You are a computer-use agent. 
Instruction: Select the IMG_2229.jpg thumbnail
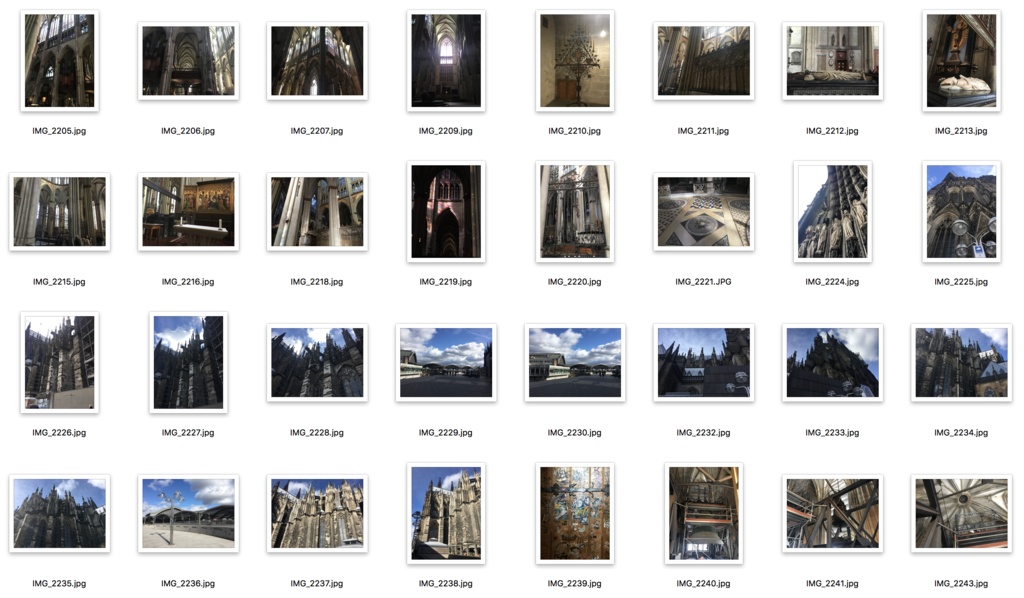point(446,362)
